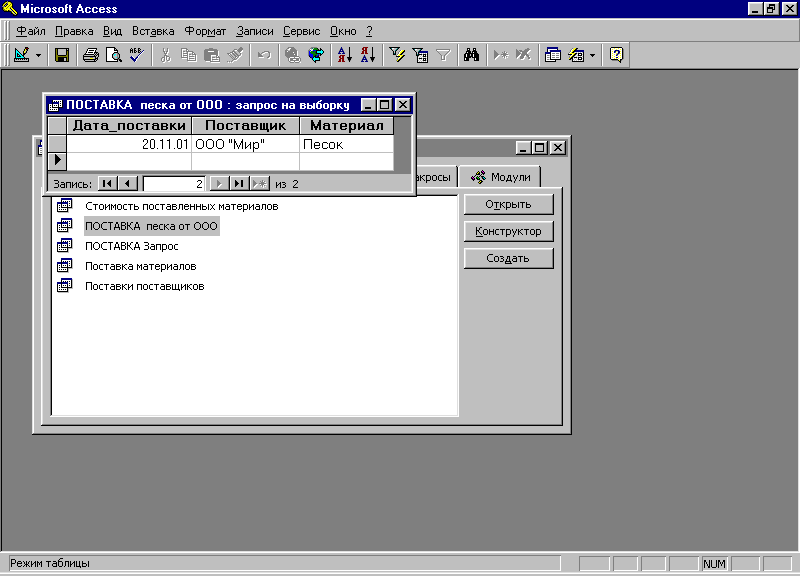Select query ПОСТАВКА песка от ООО
The width and height of the screenshot is (800, 576).
tap(152, 226)
